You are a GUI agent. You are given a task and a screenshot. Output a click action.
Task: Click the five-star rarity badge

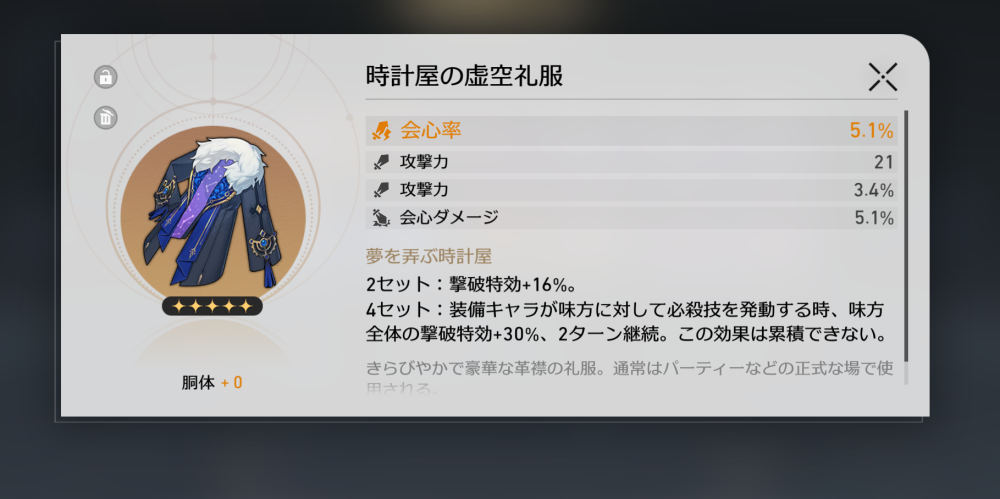212,306
